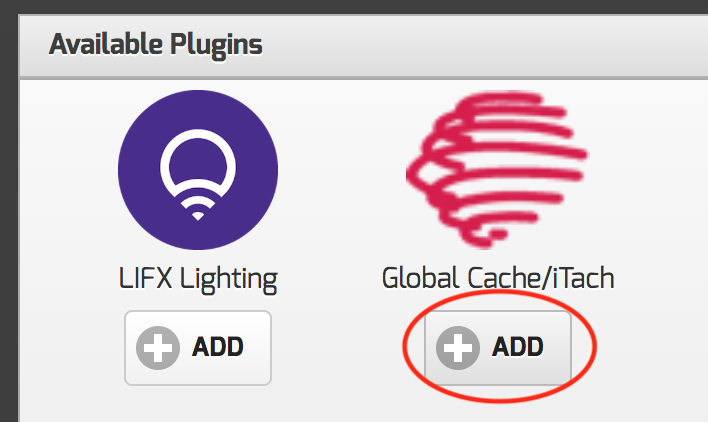Click the "Global Cache/iTach" plugin name
This screenshot has width=708, height=422.
point(498,277)
